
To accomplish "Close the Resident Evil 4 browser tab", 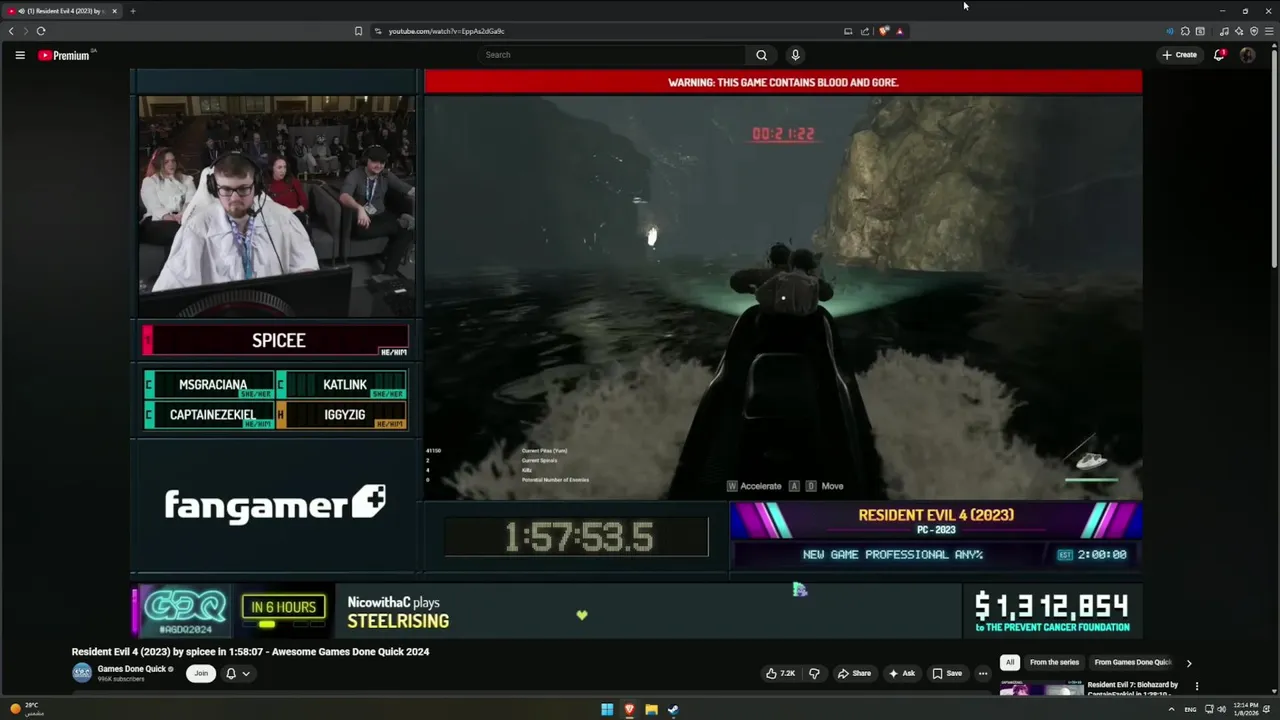I will [114, 11].
